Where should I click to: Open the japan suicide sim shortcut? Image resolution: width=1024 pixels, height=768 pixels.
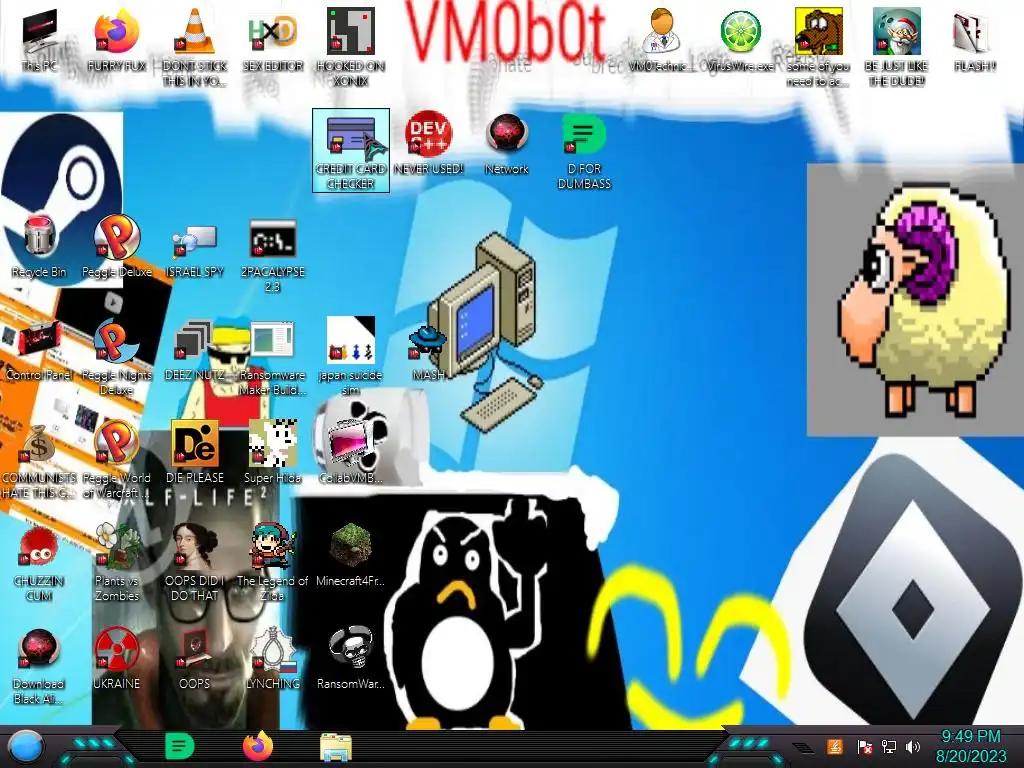[x=351, y=357]
